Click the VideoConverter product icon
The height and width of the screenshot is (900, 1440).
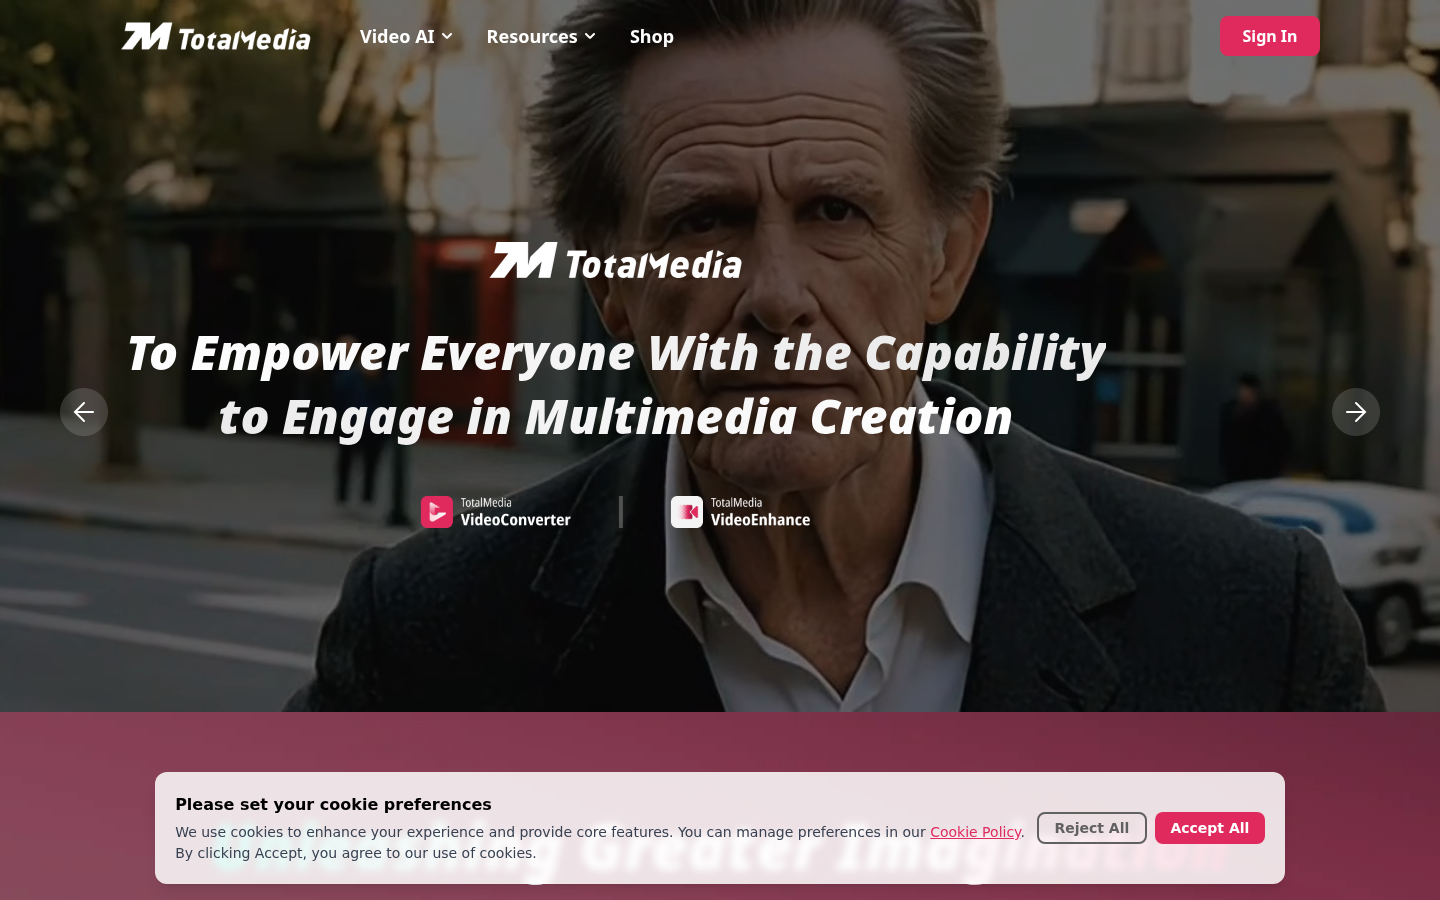click(437, 512)
